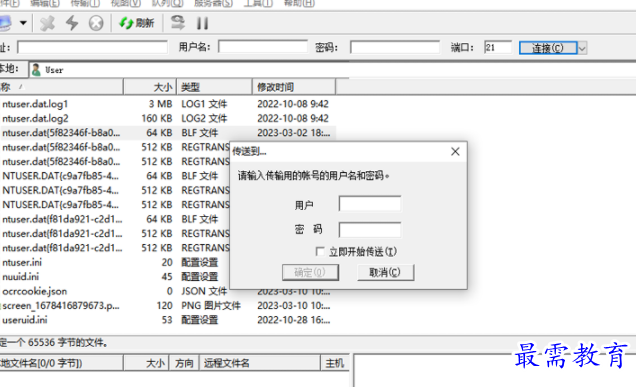Sort local files by the 类型 column header

[215, 87]
